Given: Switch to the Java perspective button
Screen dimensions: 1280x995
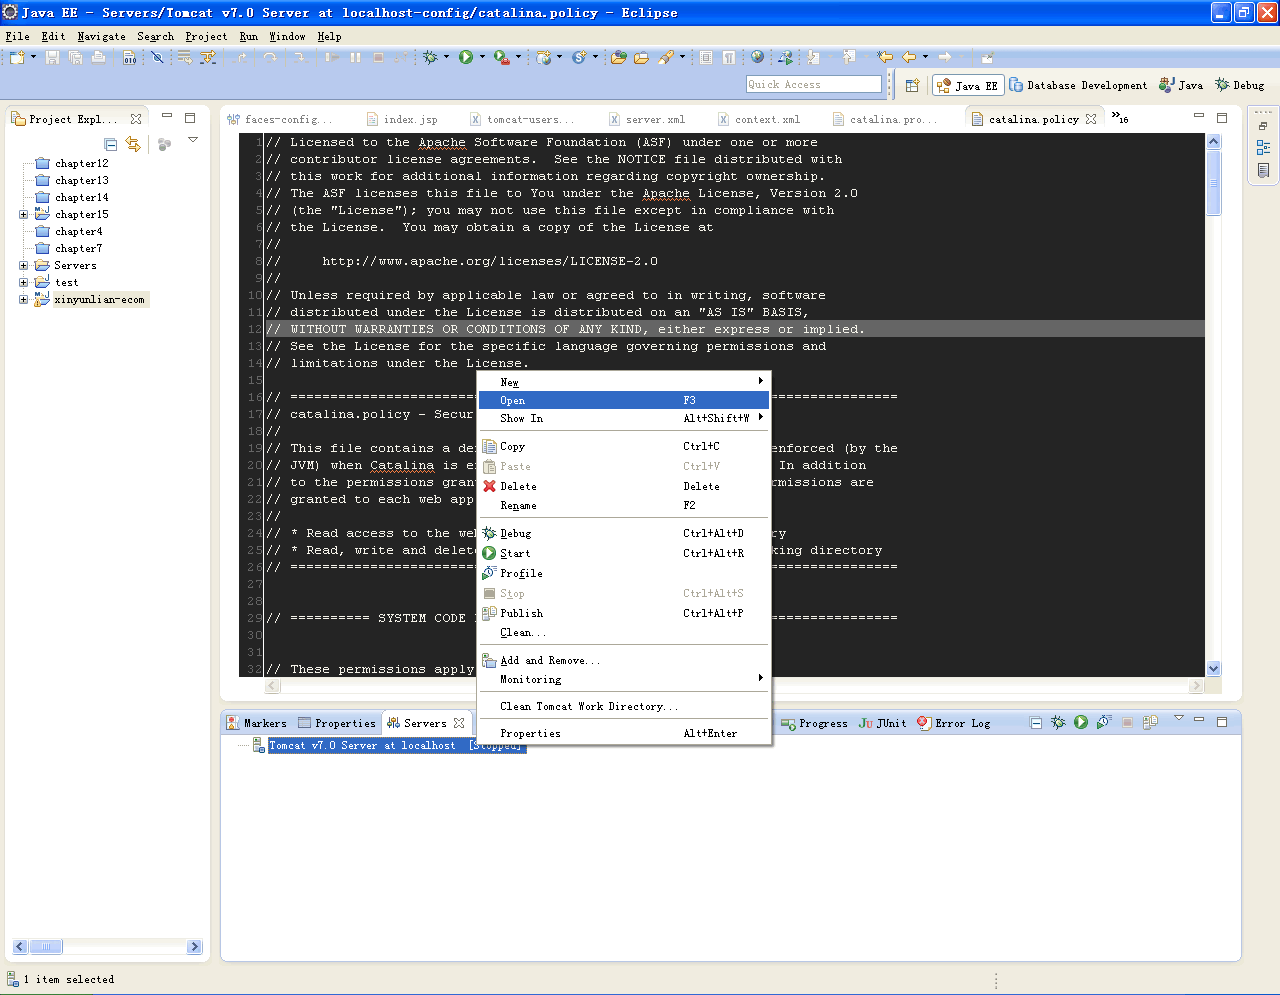Looking at the screenshot, I should click(1181, 86).
